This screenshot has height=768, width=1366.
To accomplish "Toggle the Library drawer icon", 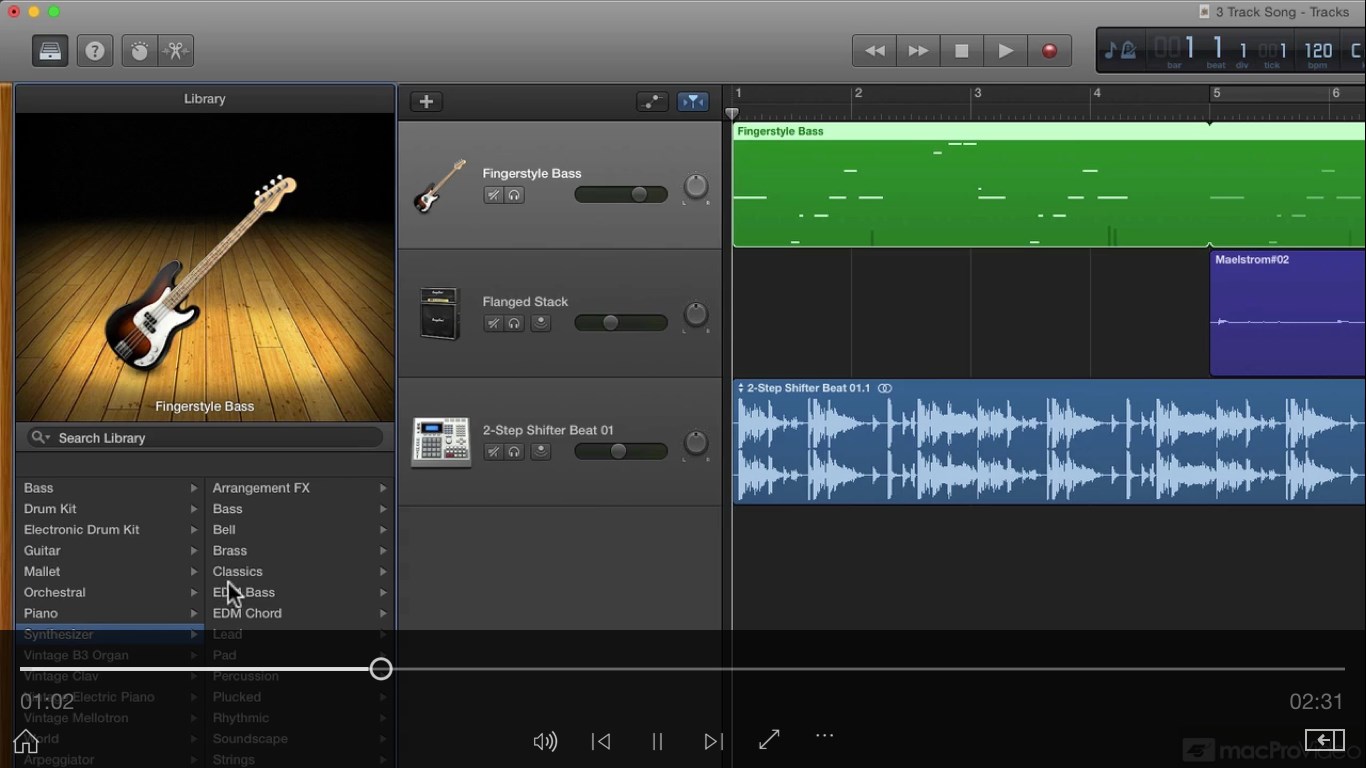I will (49, 50).
